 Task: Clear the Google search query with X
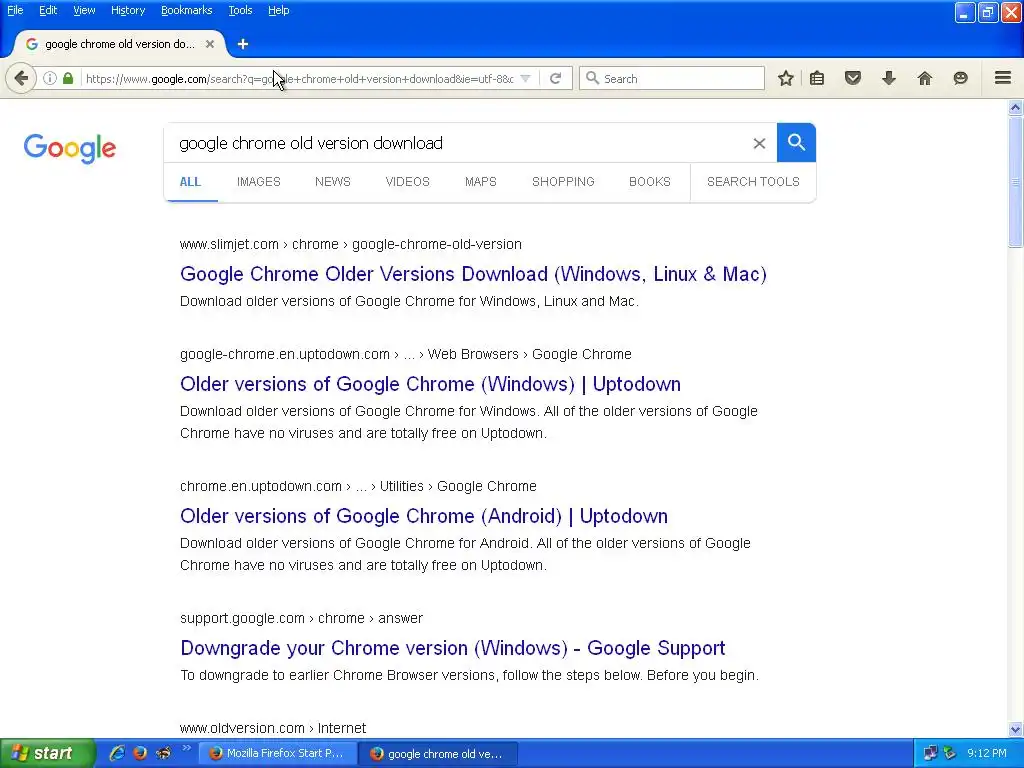click(x=759, y=143)
